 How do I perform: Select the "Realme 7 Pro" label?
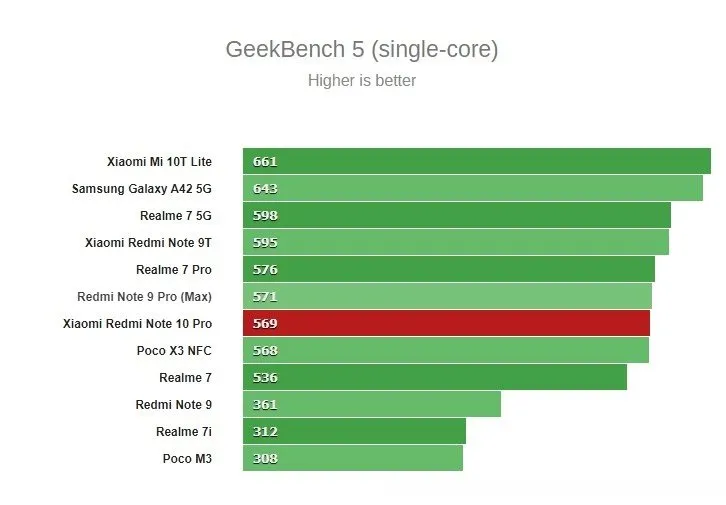click(174, 269)
